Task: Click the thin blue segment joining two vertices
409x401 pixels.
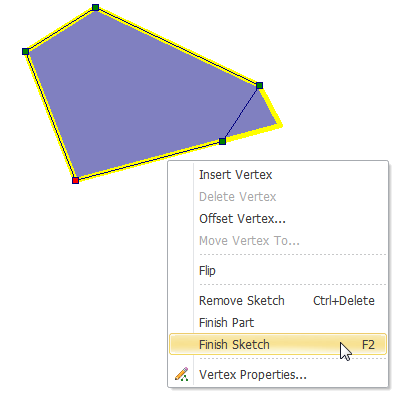Action: pyautogui.click(x=241, y=113)
